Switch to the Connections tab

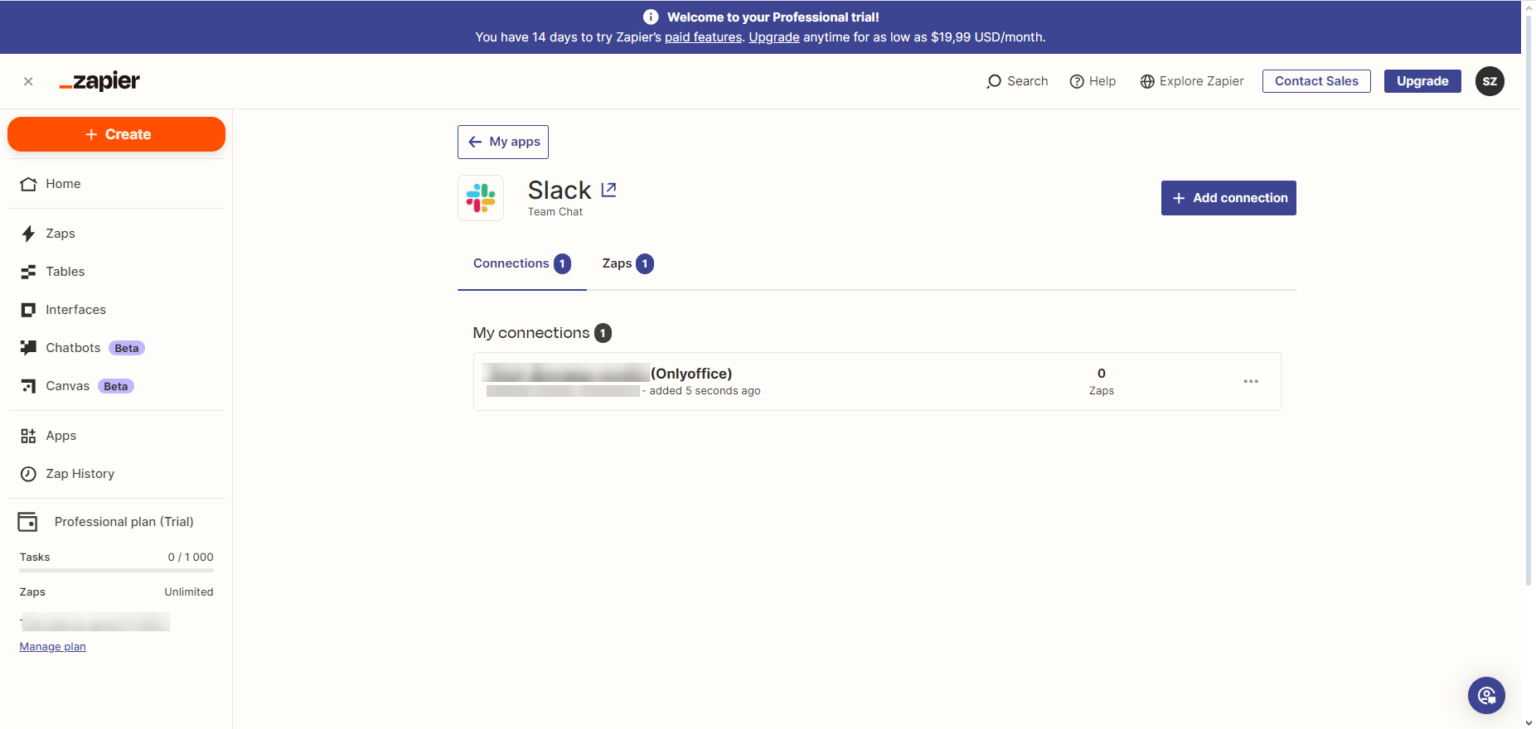click(521, 263)
